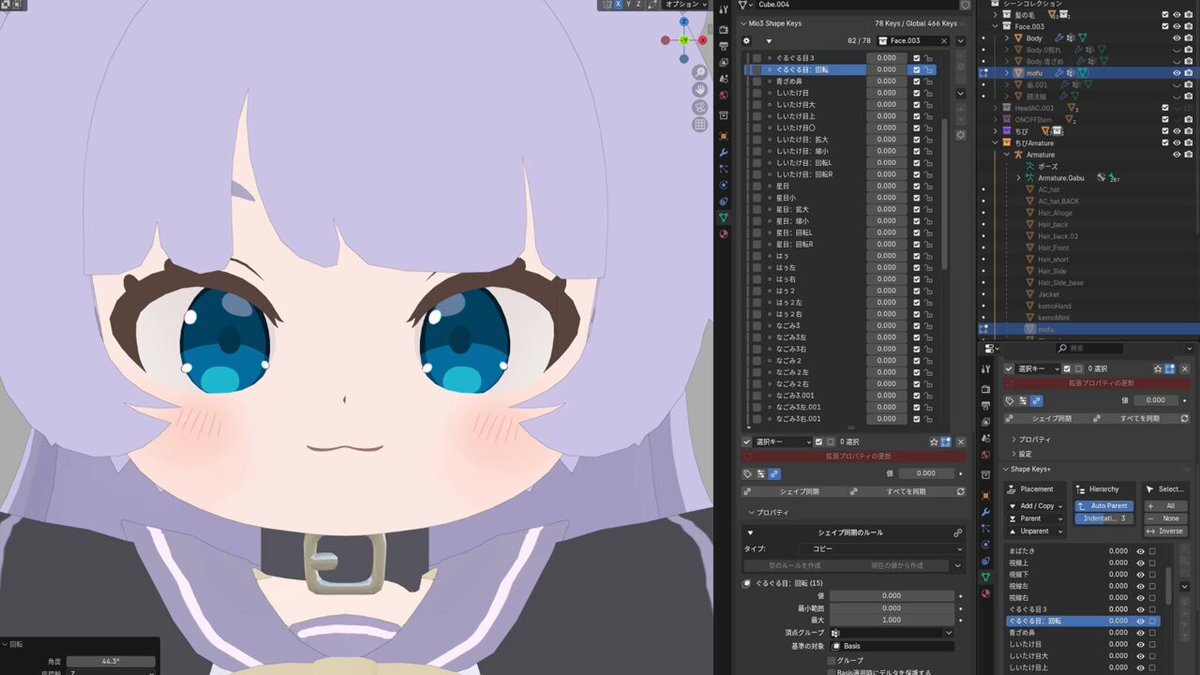The height and width of the screenshot is (675, 1200).
Task: Switch perspective with the grid icon
Action: 700,125
